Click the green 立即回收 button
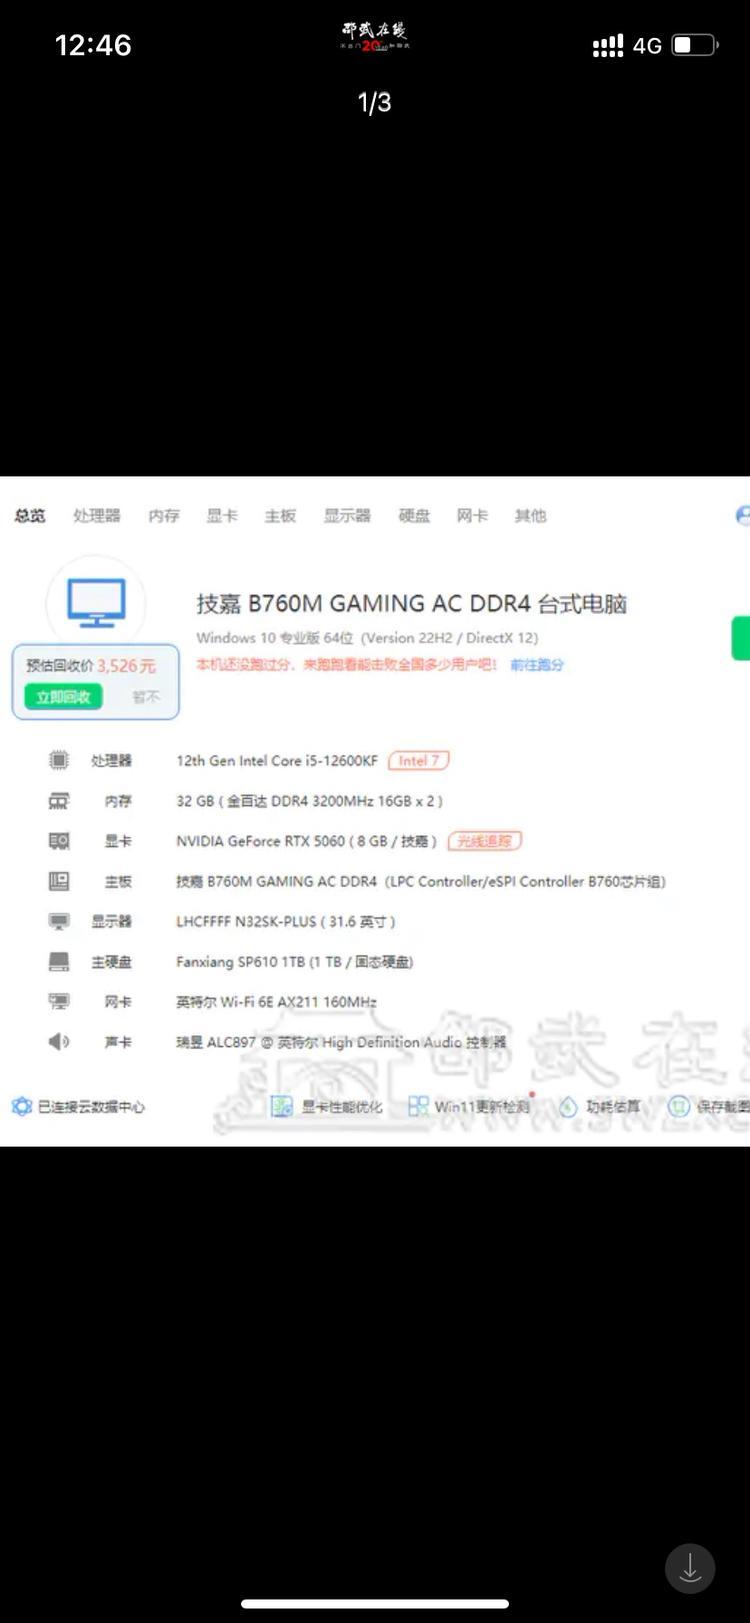The image size is (750, 1623). tap(63, 697)
